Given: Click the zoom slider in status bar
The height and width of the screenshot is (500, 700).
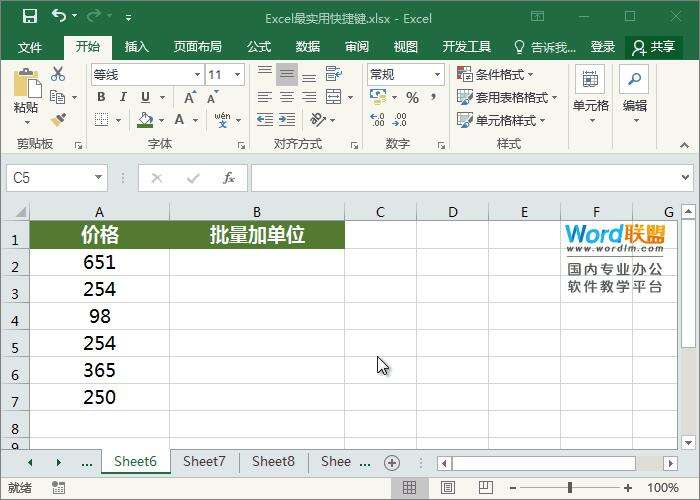Looking at the screenshot, I should tap(570, 488).
